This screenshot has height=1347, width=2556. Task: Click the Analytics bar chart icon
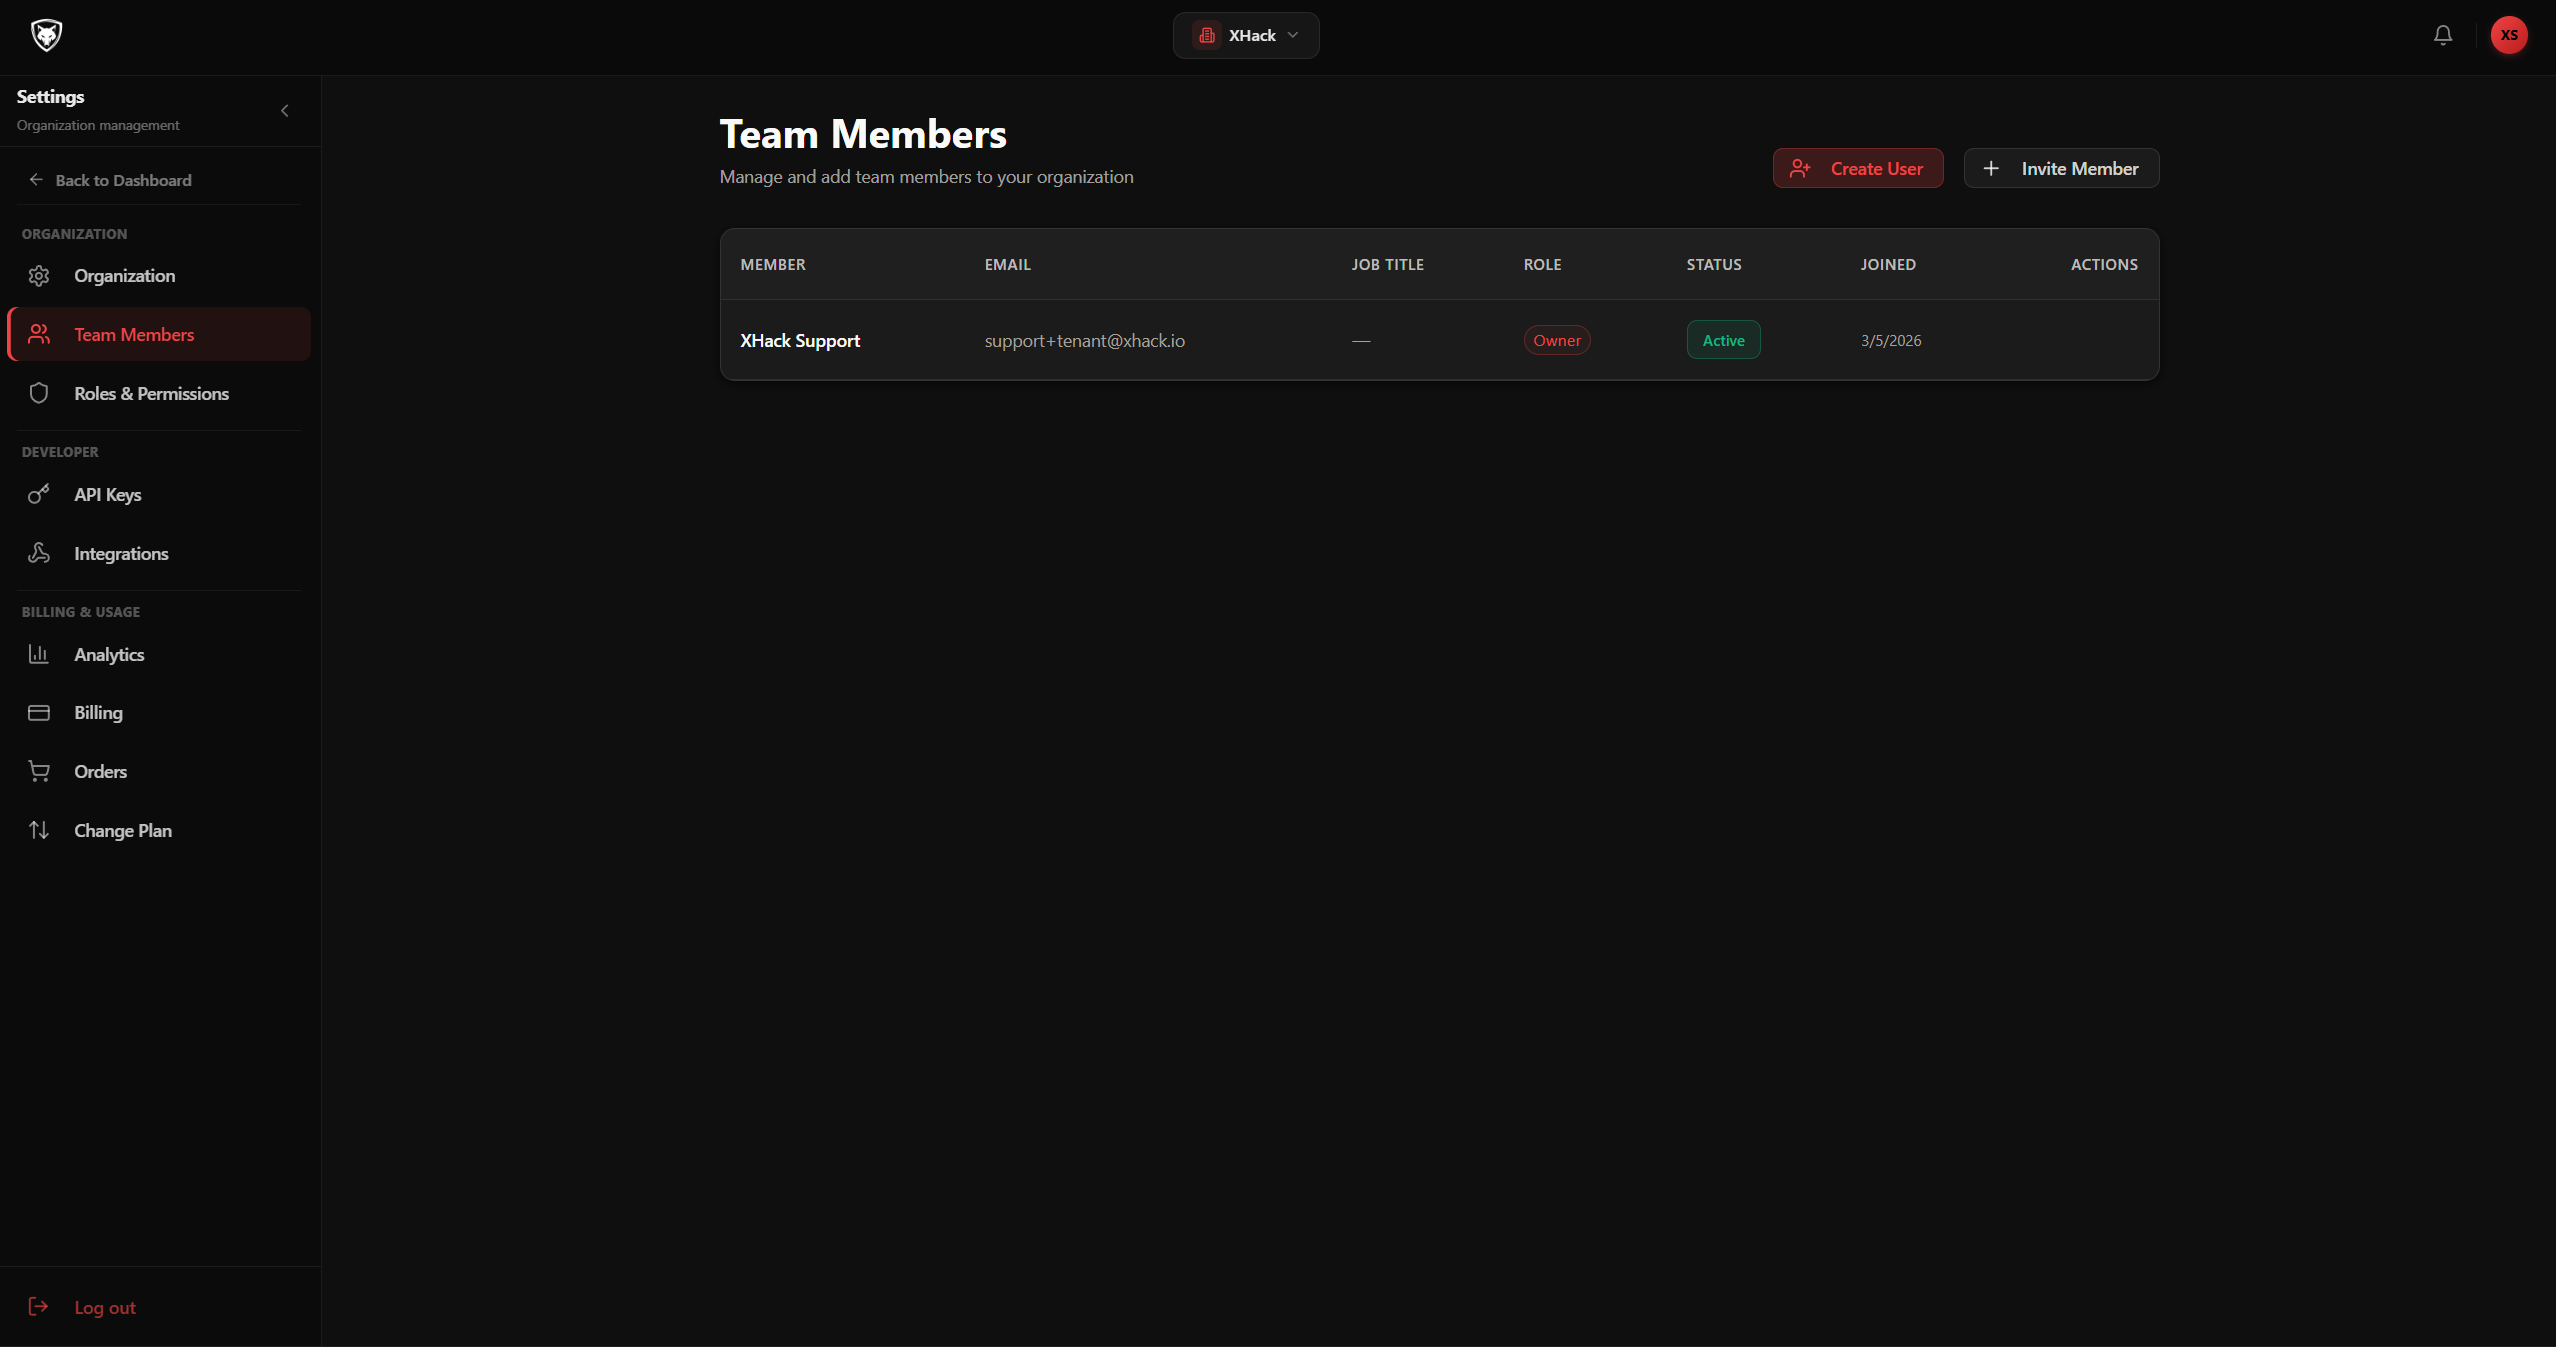click(39, 654)
